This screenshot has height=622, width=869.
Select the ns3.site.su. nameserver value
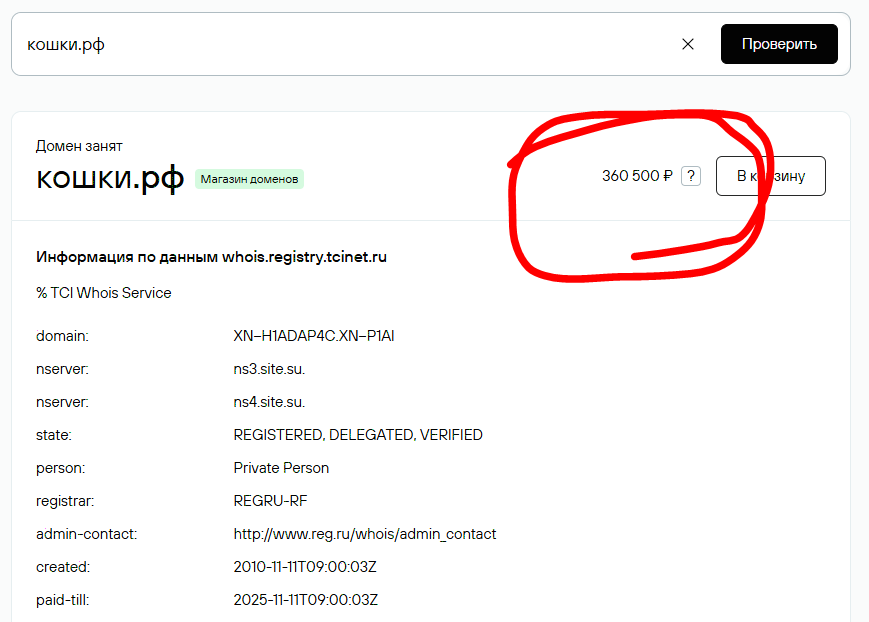tap(269, 369)
